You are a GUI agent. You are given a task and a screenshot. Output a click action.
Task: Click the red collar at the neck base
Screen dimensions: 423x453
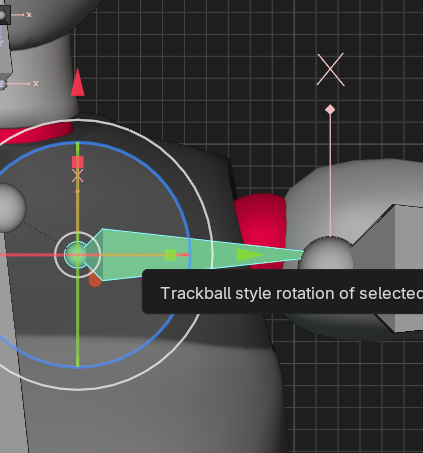(x=37, y=133)
